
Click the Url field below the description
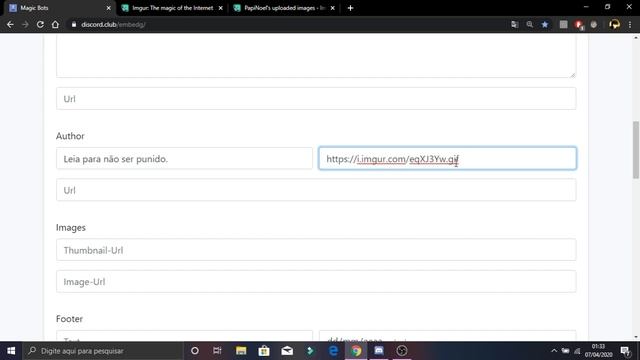(x=316, y=98)
